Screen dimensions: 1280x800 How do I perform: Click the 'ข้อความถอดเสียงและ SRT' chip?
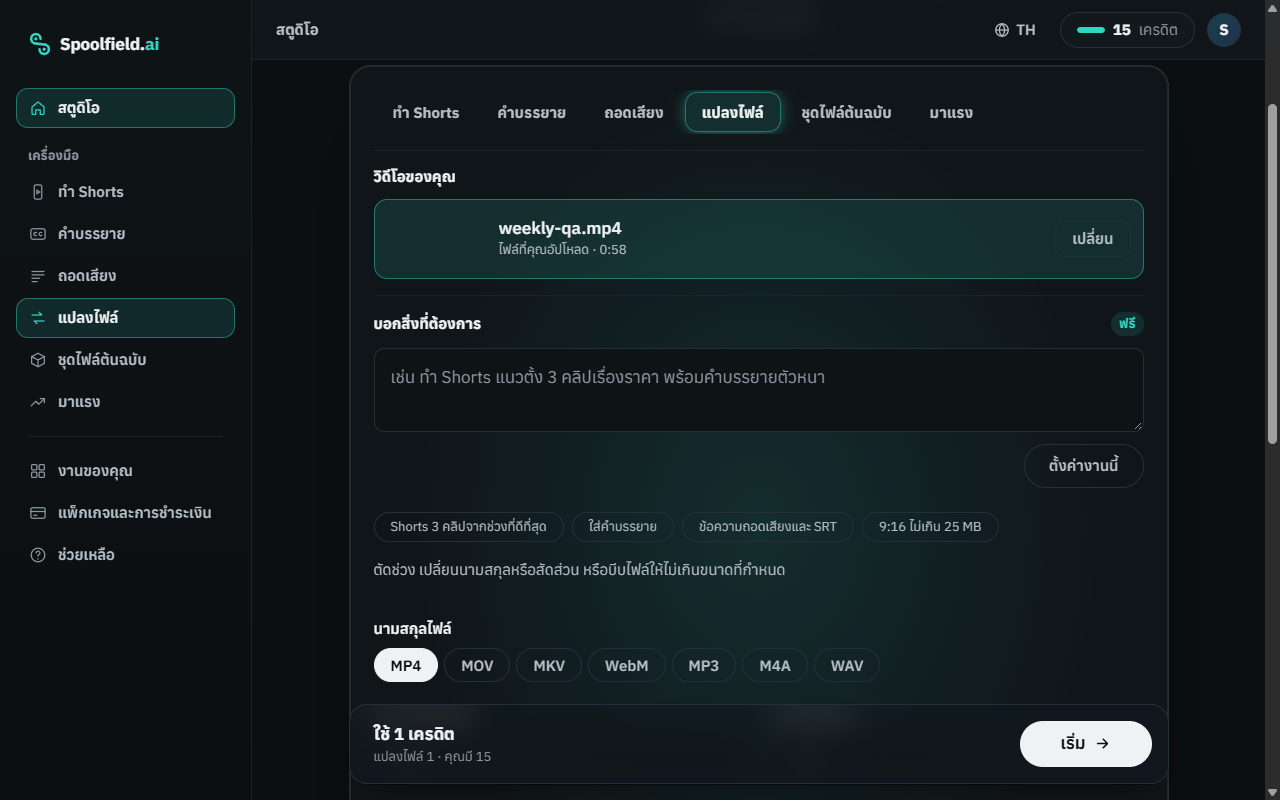768,527
